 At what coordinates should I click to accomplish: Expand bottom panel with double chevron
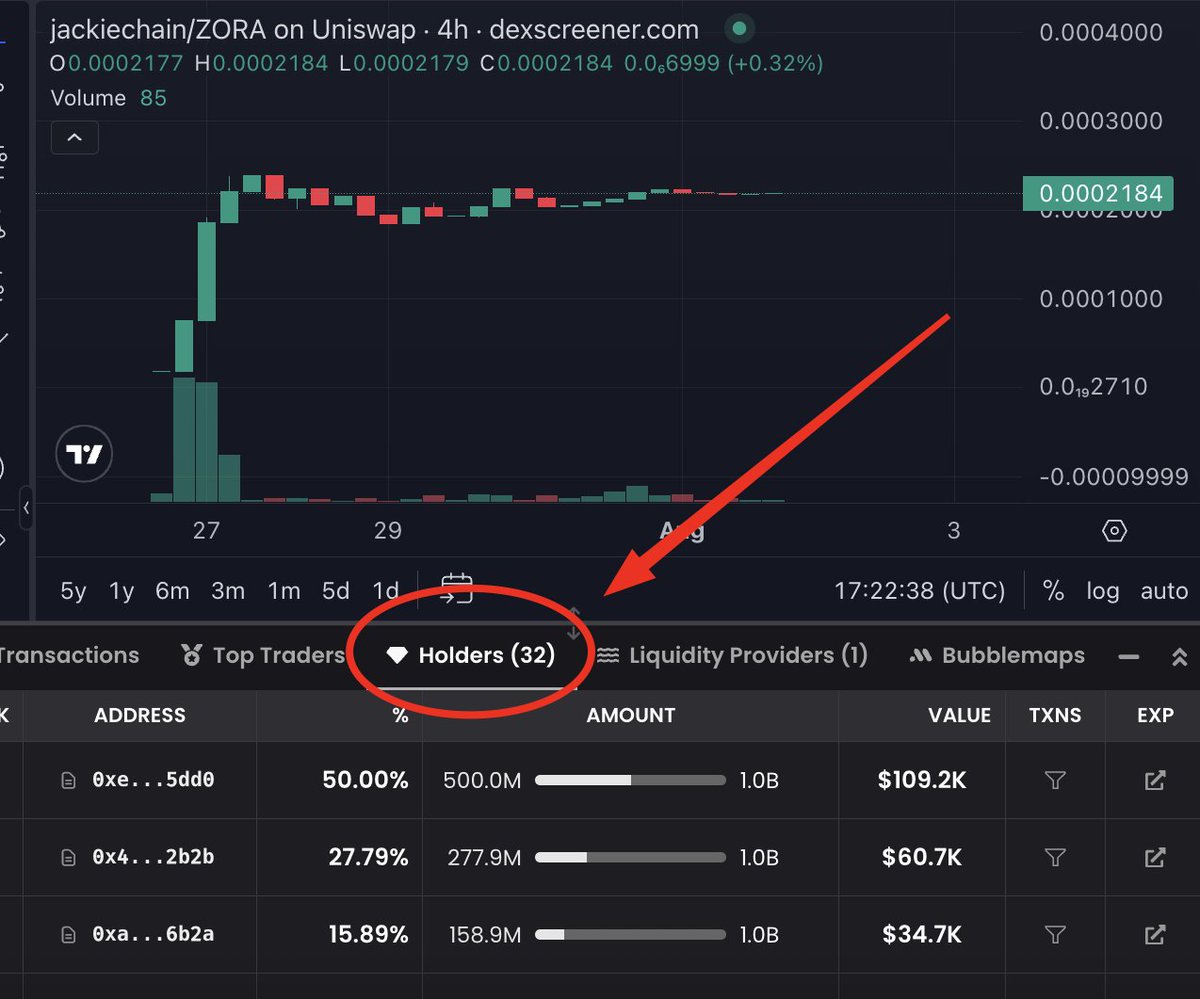click(1180, 657)
